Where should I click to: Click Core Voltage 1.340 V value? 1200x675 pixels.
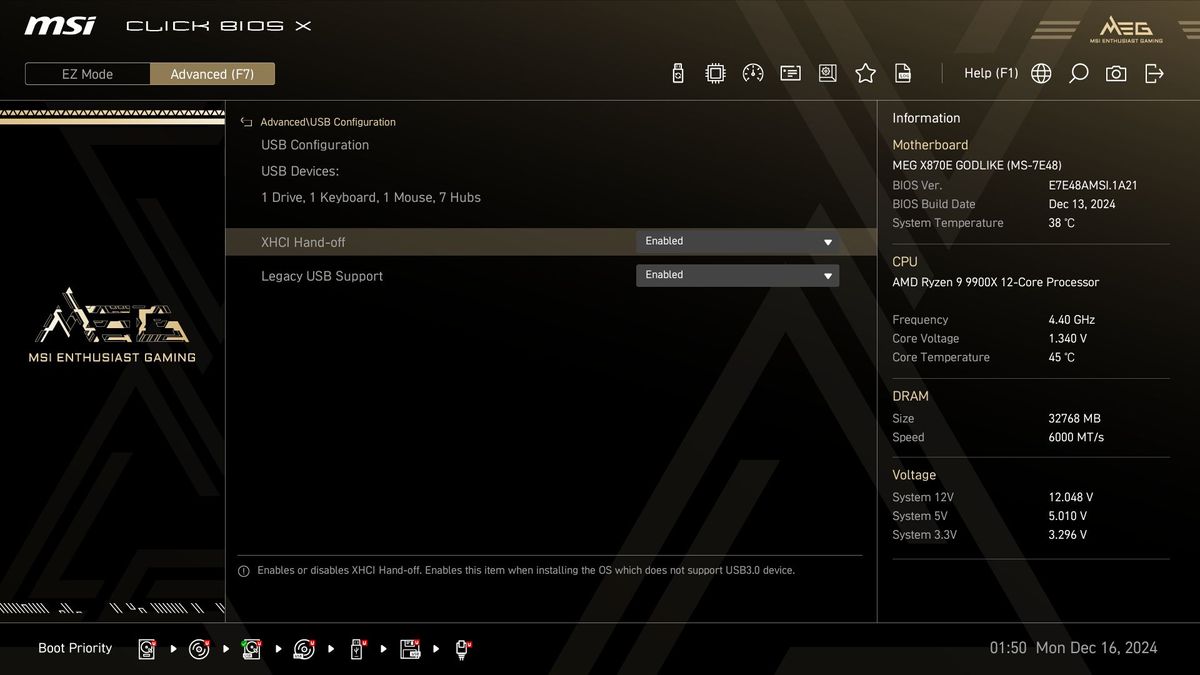[x=1068, y=339]
